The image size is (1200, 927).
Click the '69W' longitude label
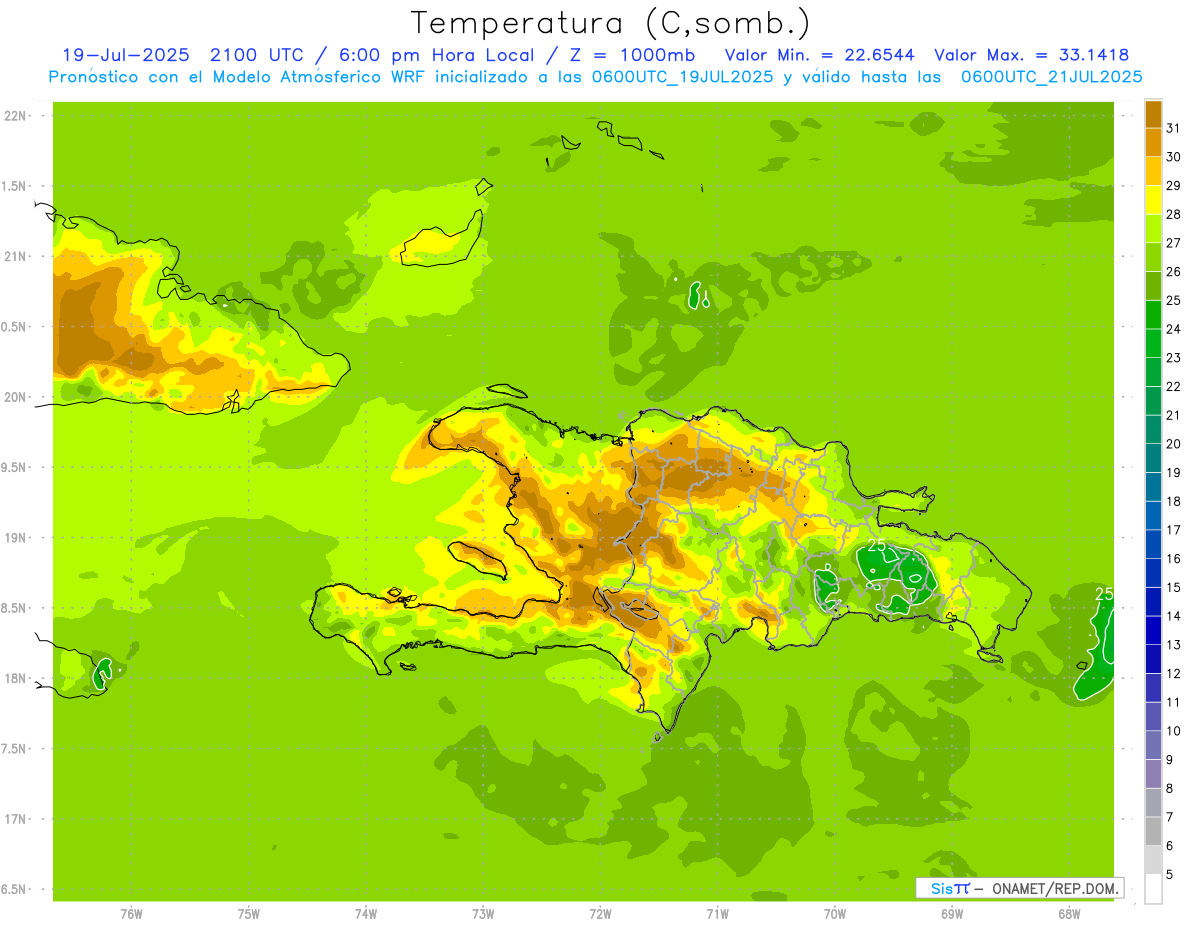click(952, 914)
